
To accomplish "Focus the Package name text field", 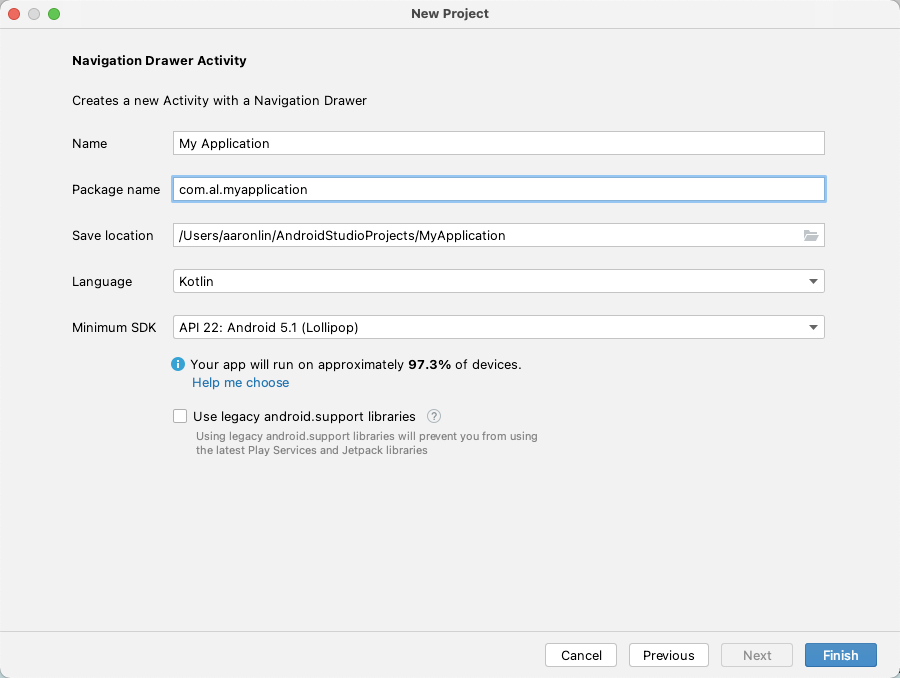I will [499, 189].
